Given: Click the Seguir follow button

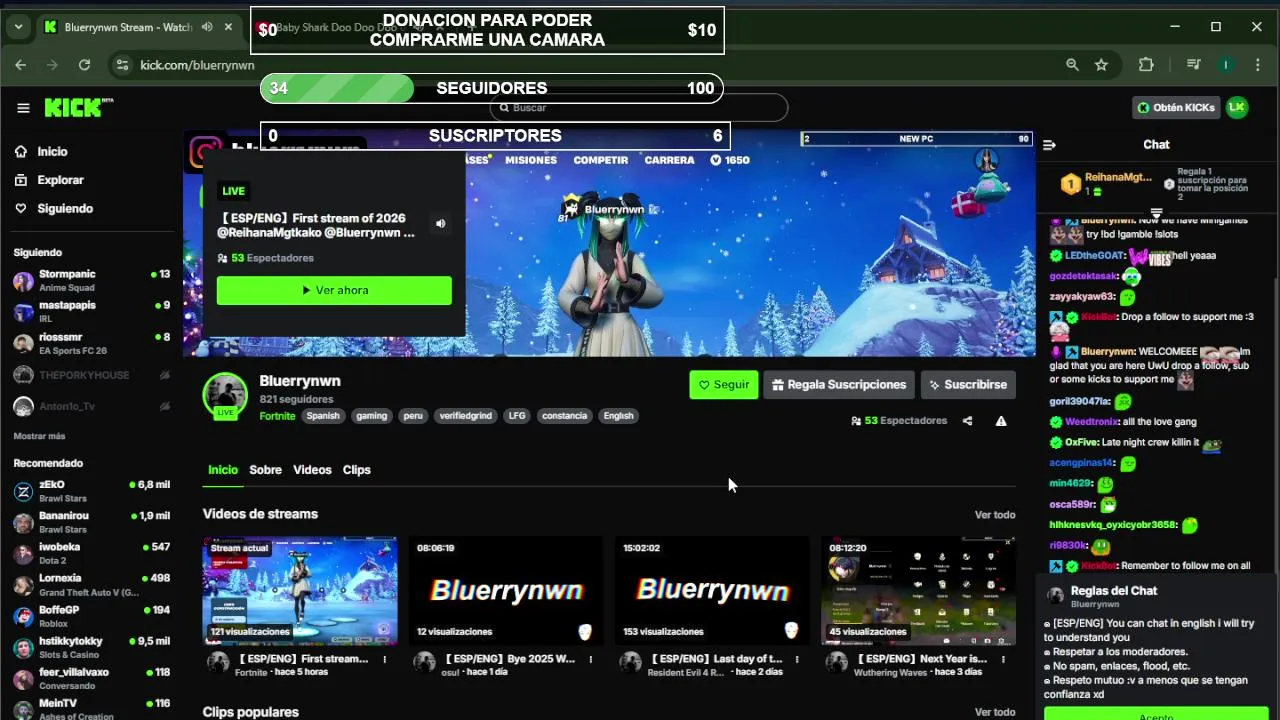Looking at the screenshot, I should point(723,384).
